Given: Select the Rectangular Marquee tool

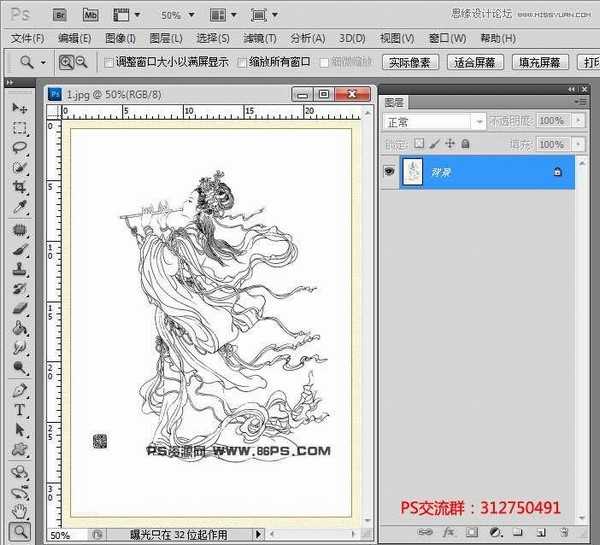Looking at the screenshot, I should coord(20,128).
